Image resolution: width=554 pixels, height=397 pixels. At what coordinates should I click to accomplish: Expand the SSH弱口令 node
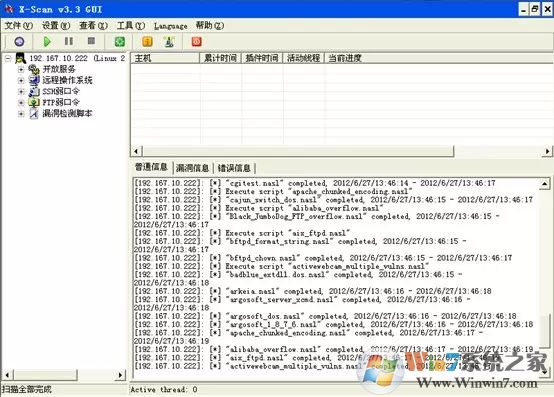(x=21, y=91)
